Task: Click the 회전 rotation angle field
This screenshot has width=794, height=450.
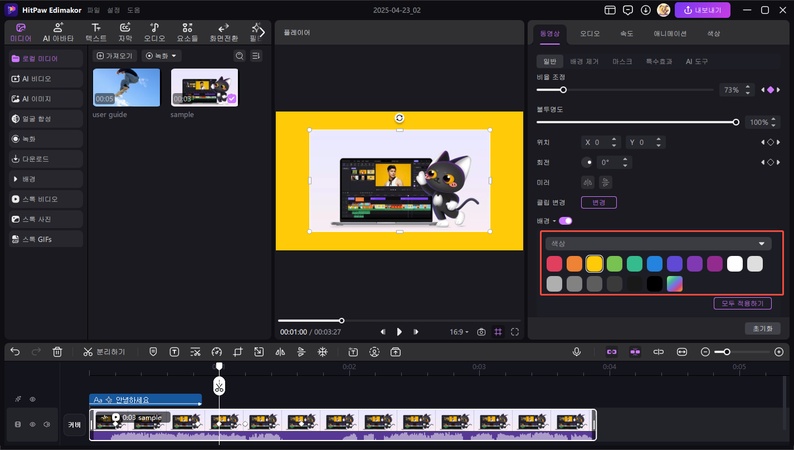Action: (x=614, y=162)
